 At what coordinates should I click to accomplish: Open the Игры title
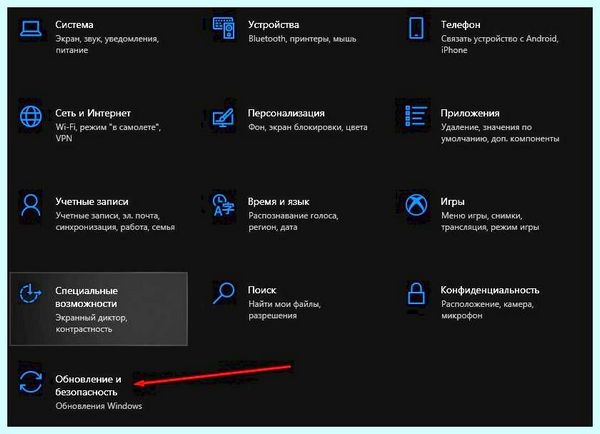point(452,201)
